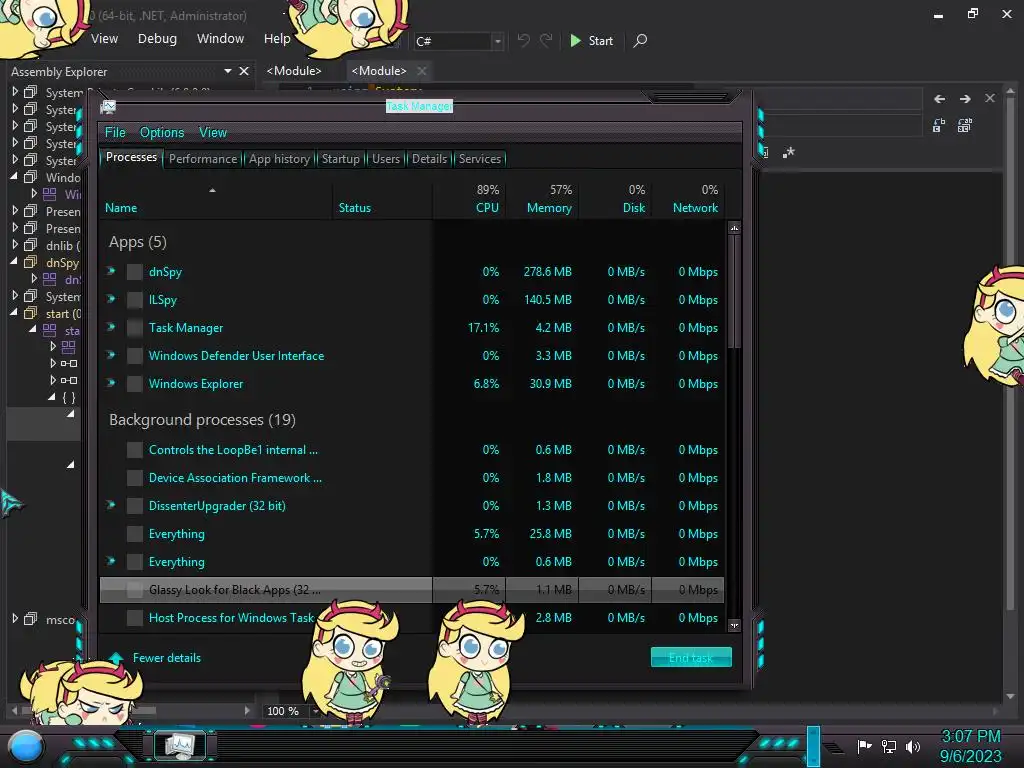Switch to the Details tab
The image size is (1024, 768).
click(429, 159)
